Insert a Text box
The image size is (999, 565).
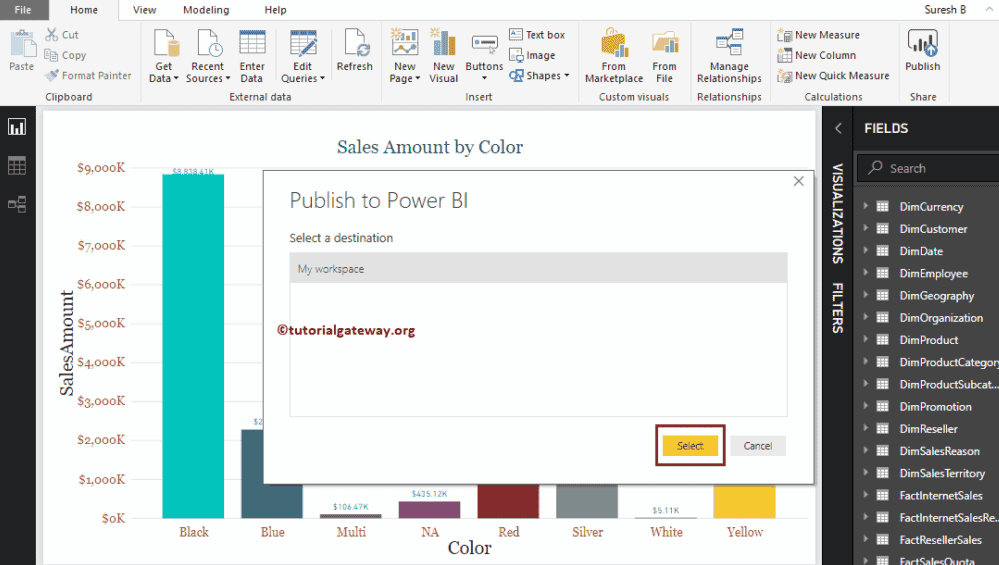click(x=537, y=34)
